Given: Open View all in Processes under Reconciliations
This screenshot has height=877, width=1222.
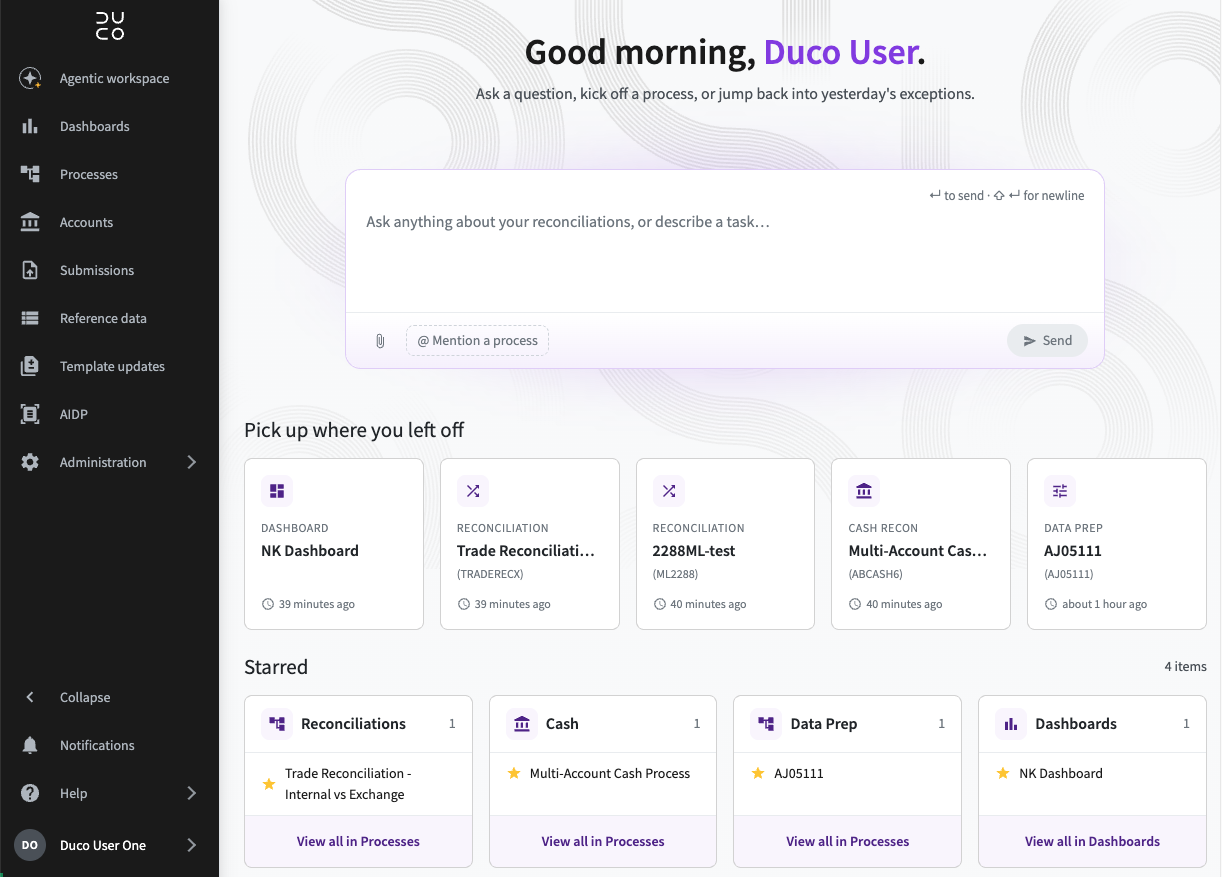Looking at the screenshot, I should 358,841.
